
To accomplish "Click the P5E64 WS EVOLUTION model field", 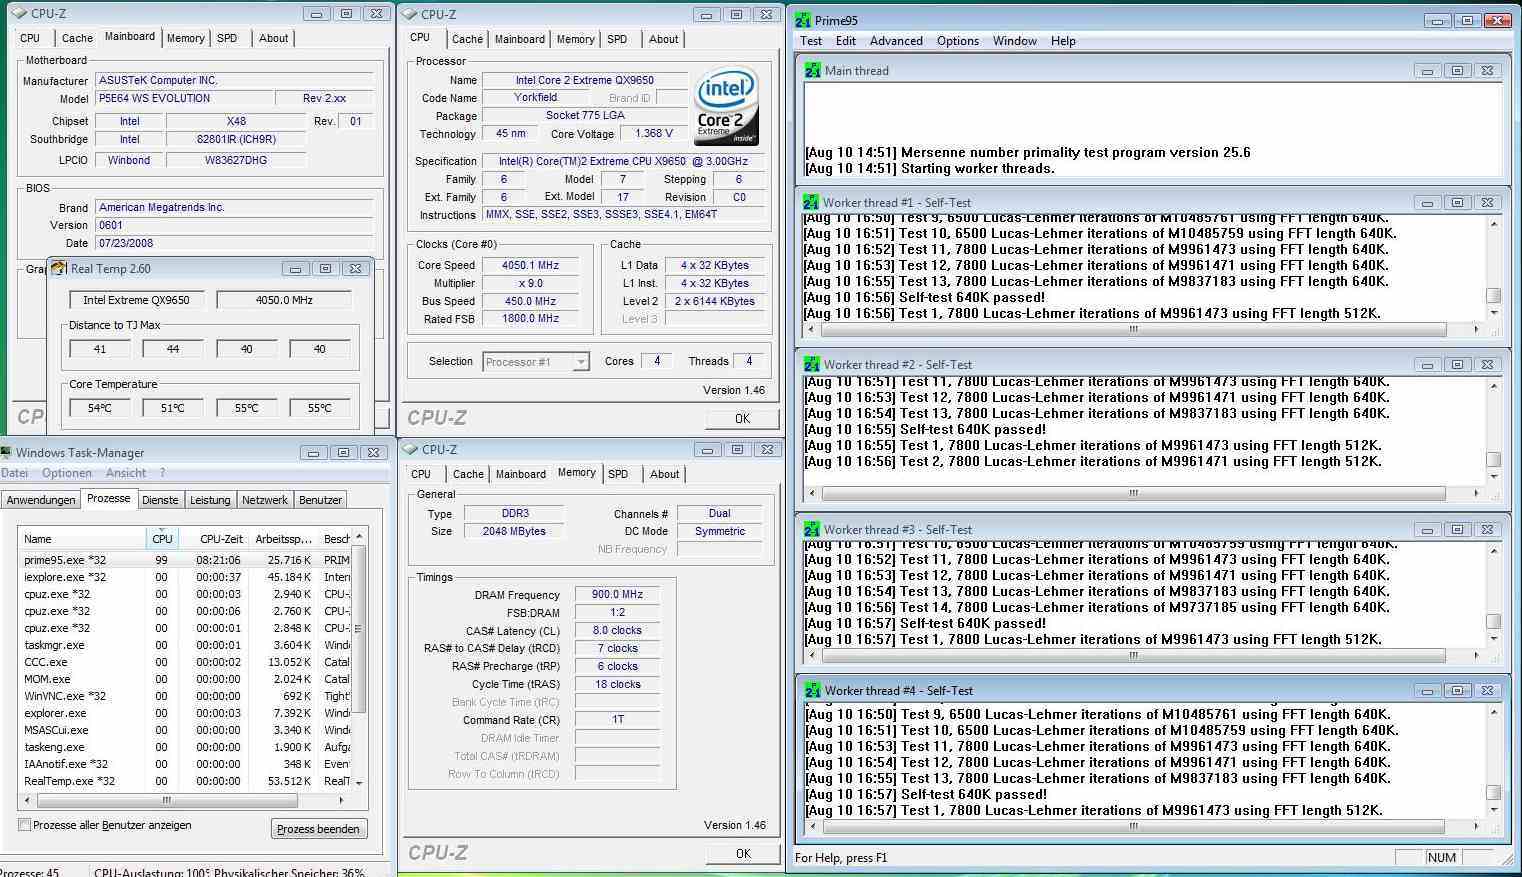I will point(184,98).
